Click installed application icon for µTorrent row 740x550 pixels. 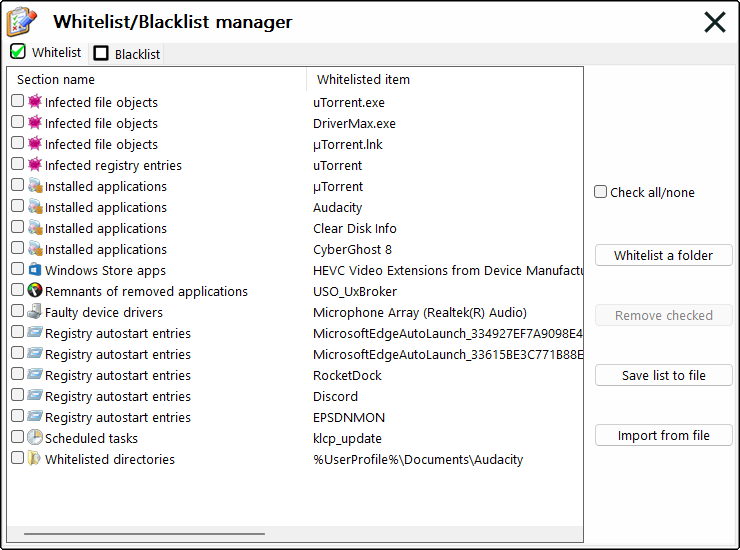[x=34, y=185]
